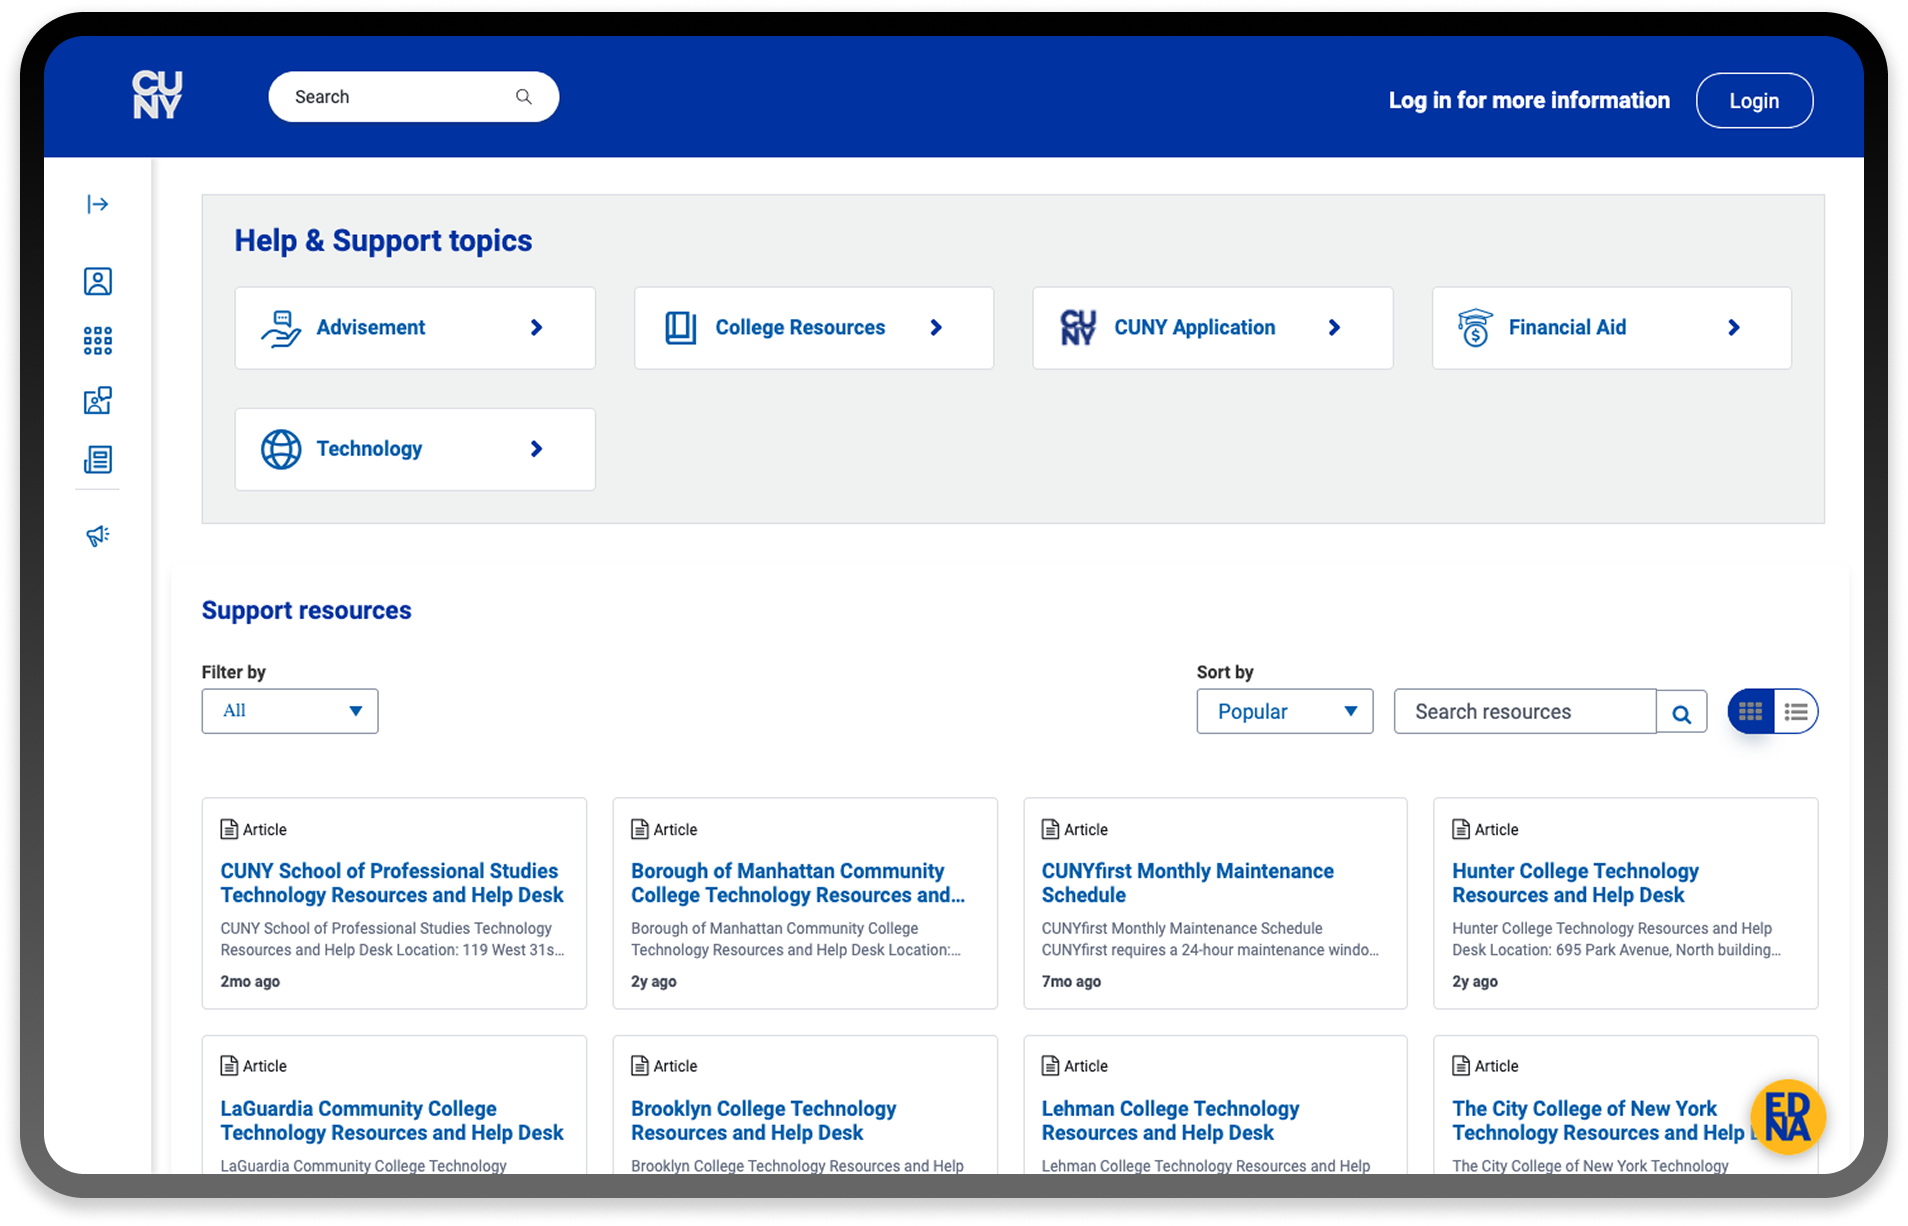
Task: Switch to grid view of resources
Action: tap(1750, 712)
